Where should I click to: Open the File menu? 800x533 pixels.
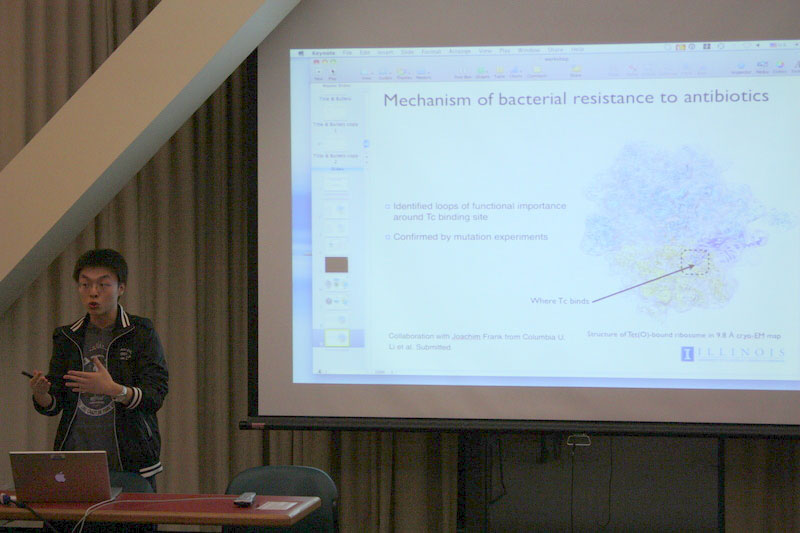pos(347,51)
